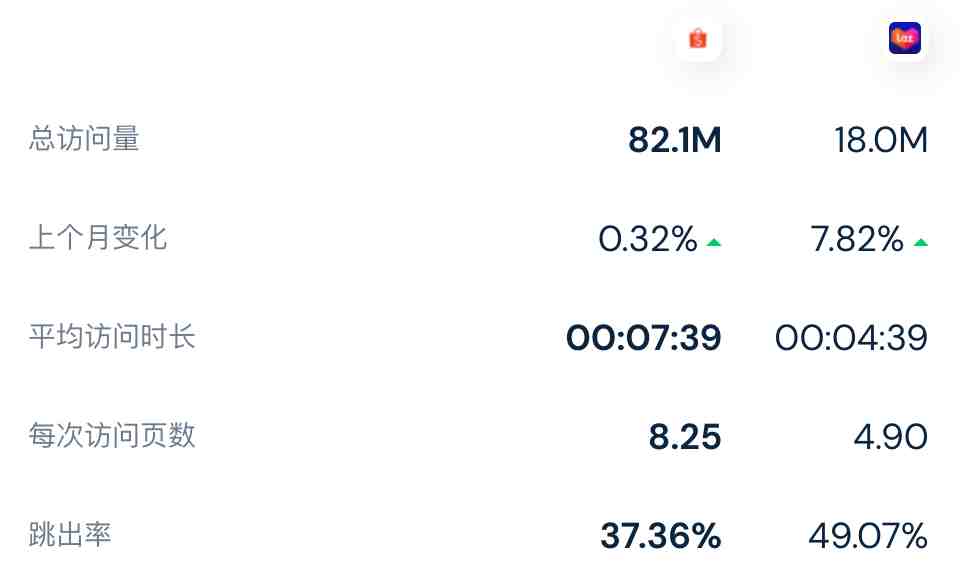The height and width of the screenshot is (582, 966).
Task: Select the 平均访问时长 row label
Action: click(112, 337)
